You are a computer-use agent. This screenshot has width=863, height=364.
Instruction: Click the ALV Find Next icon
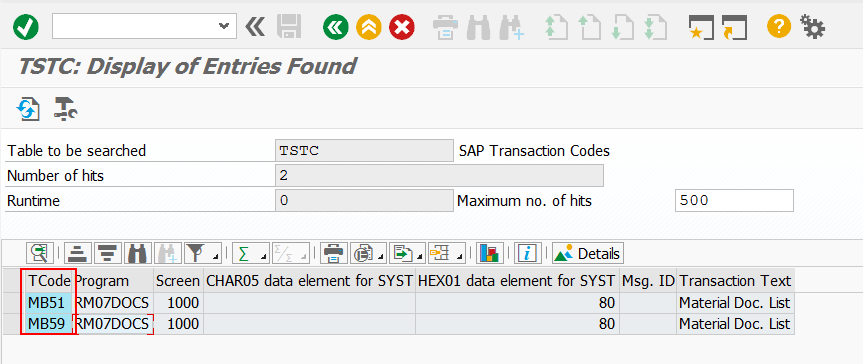pos(167,253)
